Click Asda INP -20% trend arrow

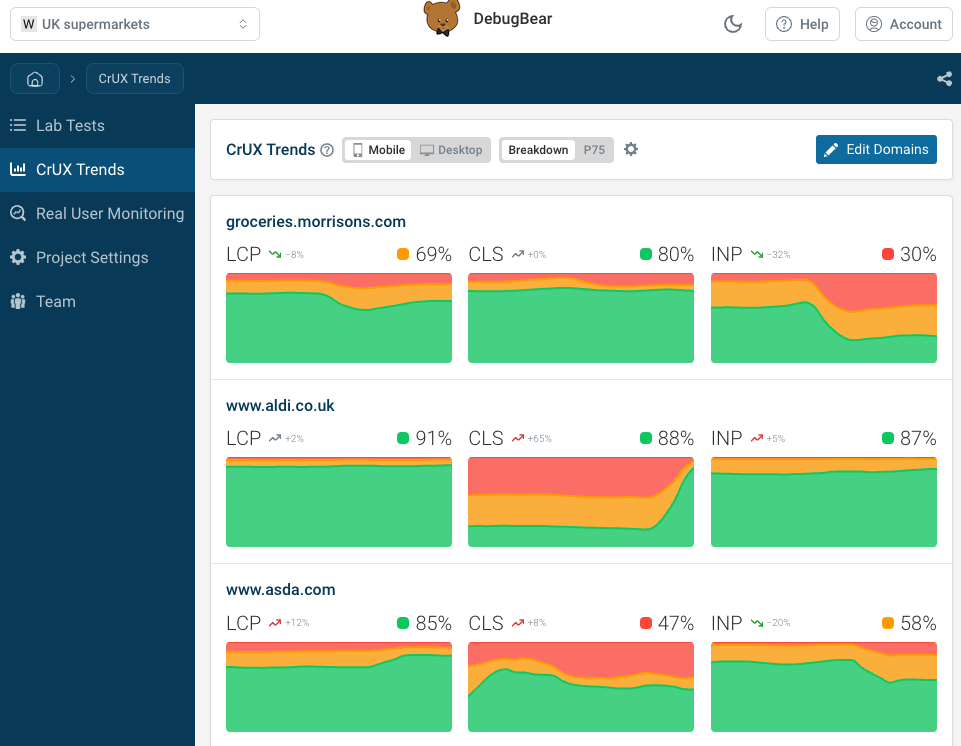[757, 623]
